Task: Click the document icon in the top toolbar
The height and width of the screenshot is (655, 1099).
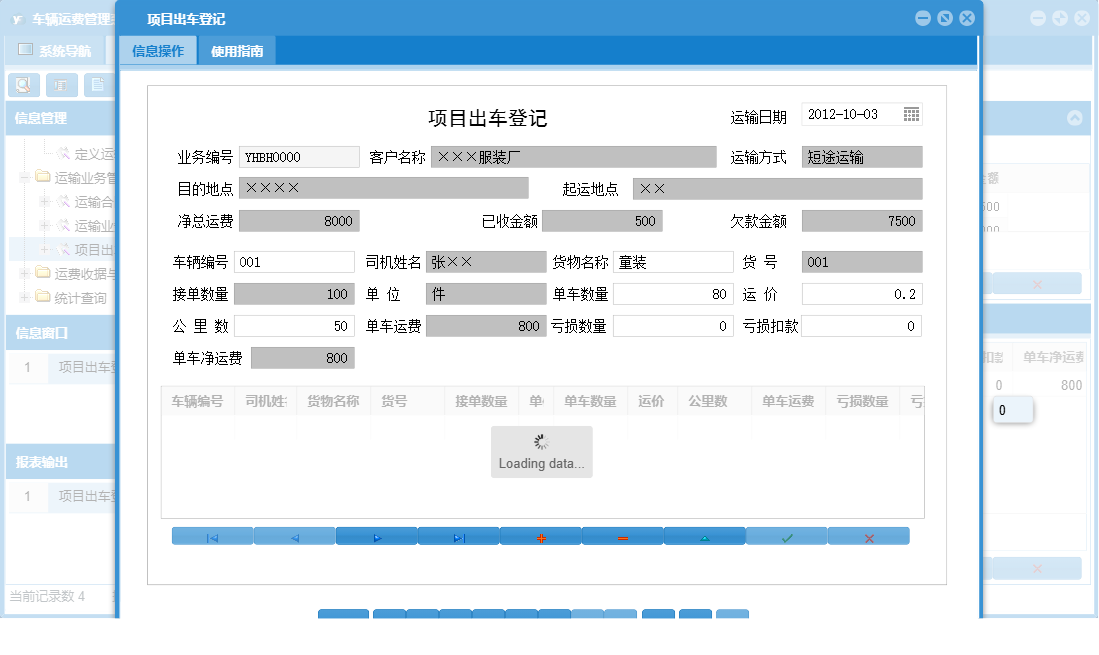Action: point(97,85)
